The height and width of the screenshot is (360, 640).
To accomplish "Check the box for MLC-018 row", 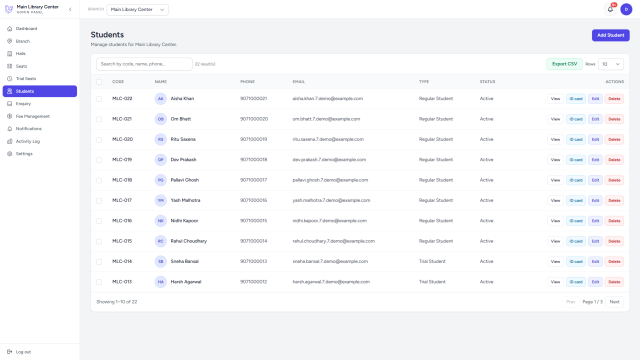I will coord(99,180).
